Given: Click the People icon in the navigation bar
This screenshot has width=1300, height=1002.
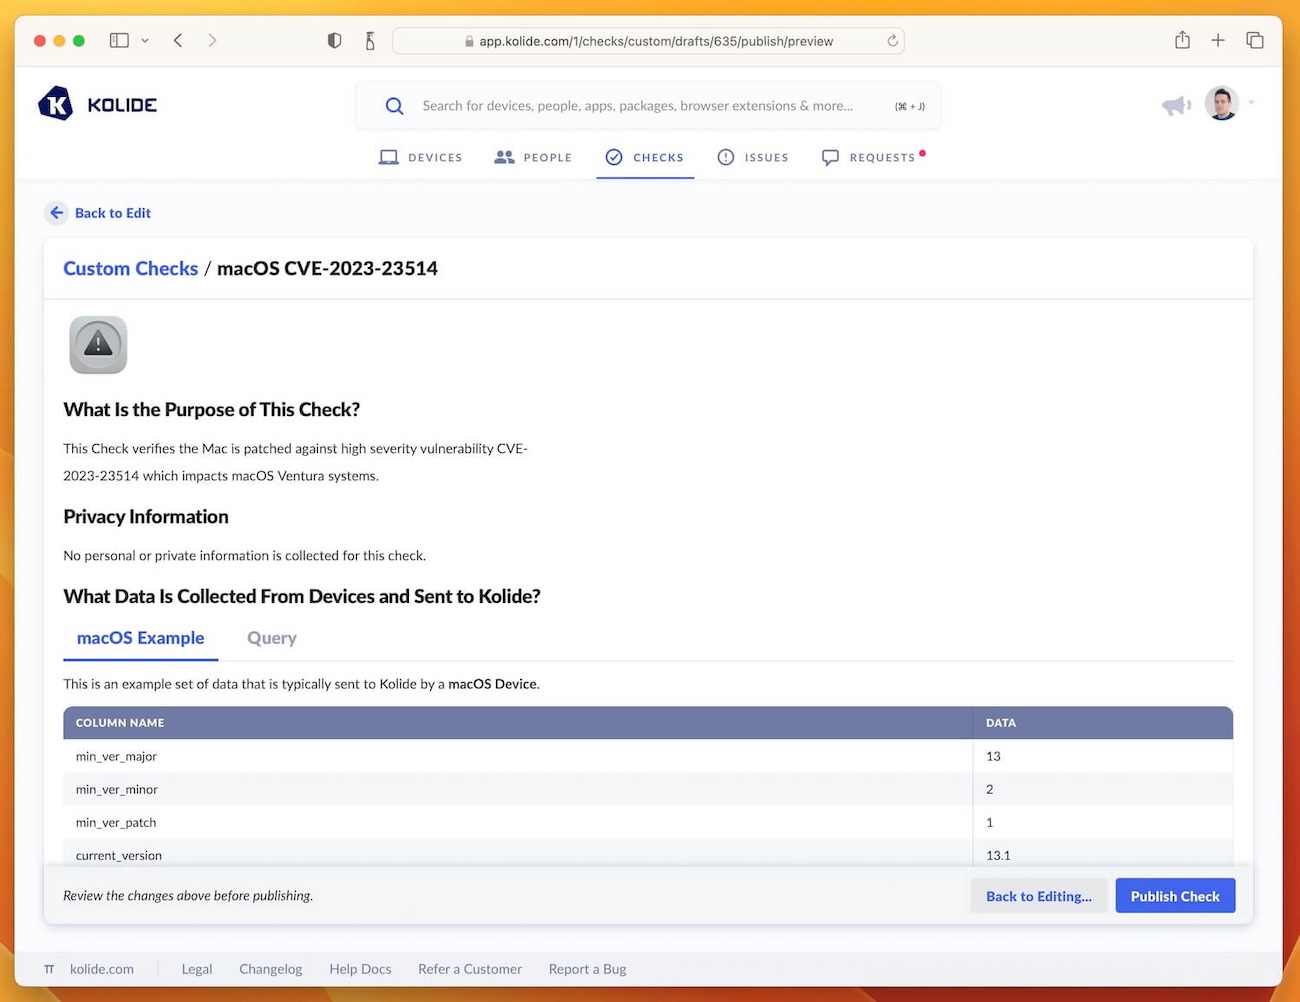Looking at the screenshot, I should [504, 157].
